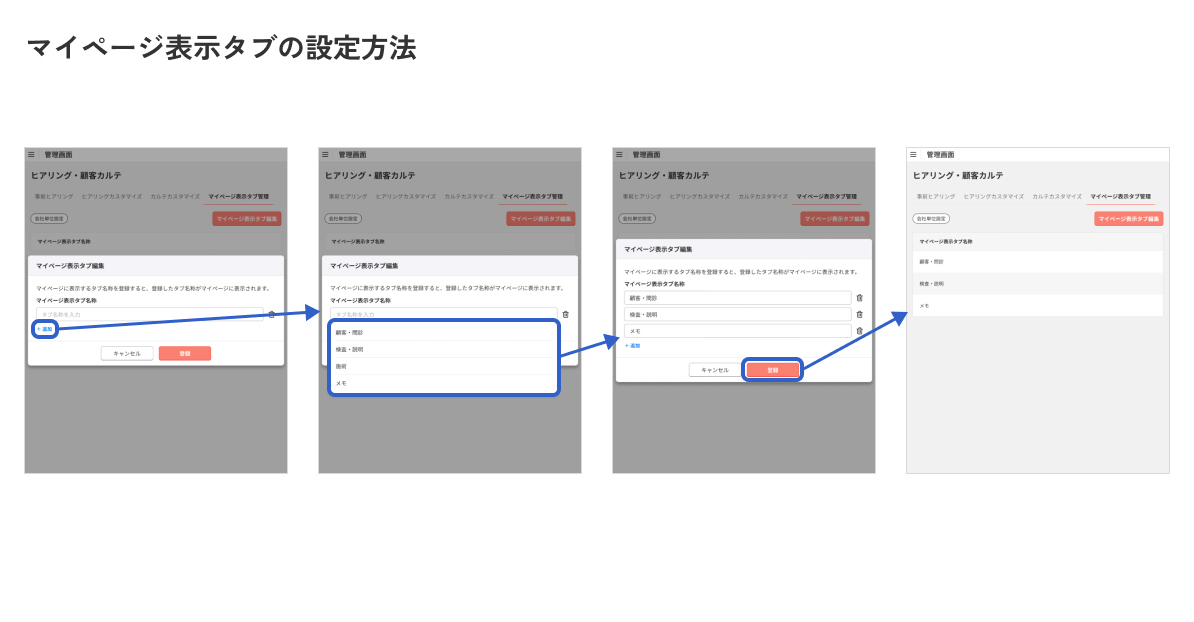The width and height of the screenshot is (1194, 622).
Task: Click + 追加 link in the first panel dialog
Action: (45, 329)
